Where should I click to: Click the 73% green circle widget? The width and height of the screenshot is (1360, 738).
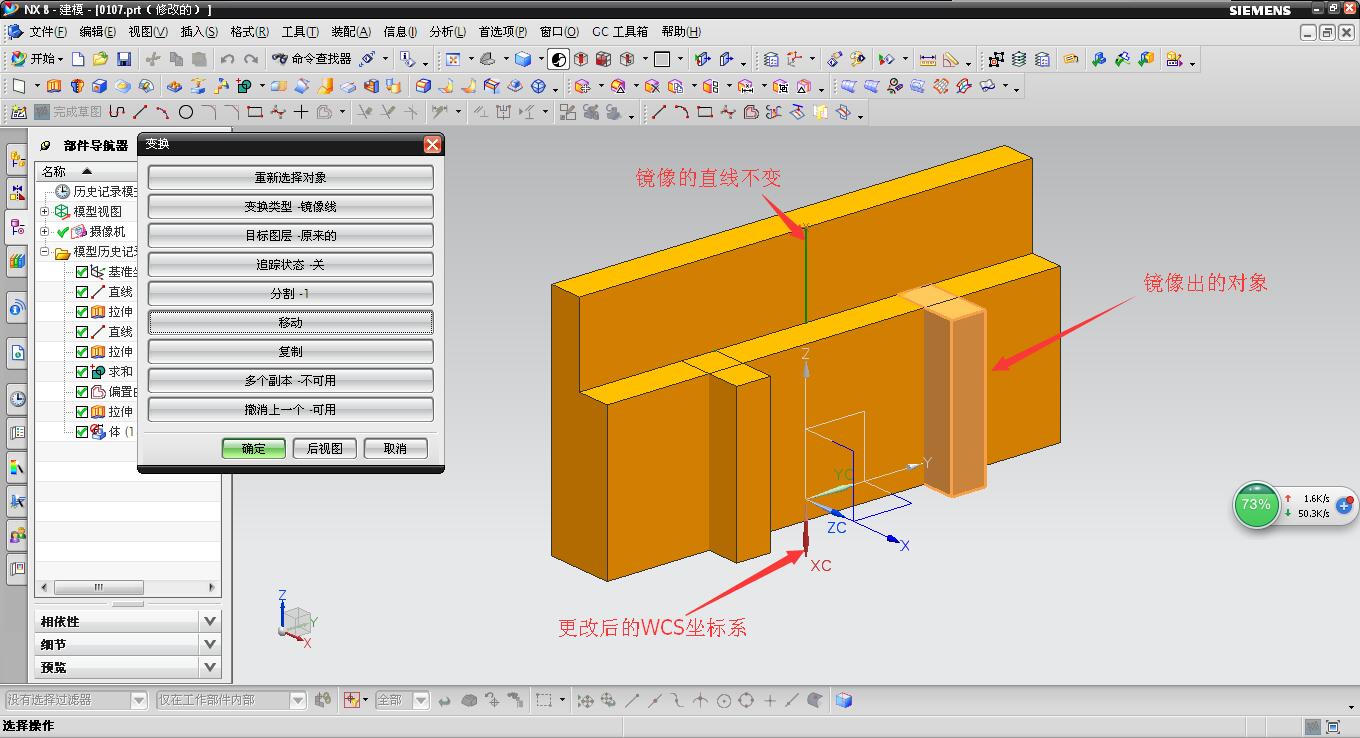[1256, 505]
